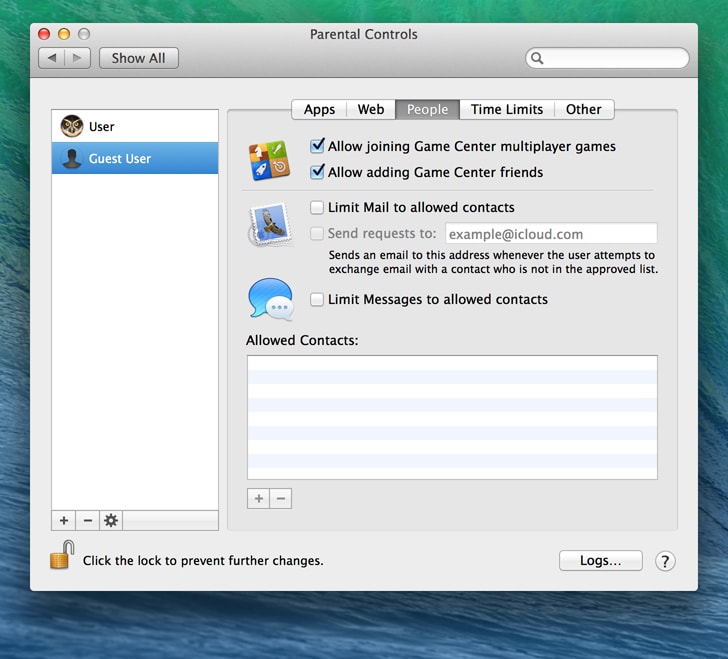The image size is (728, 659).
Task: Enable Limit Mail to allowed contacts
Action: coord(317,207)
